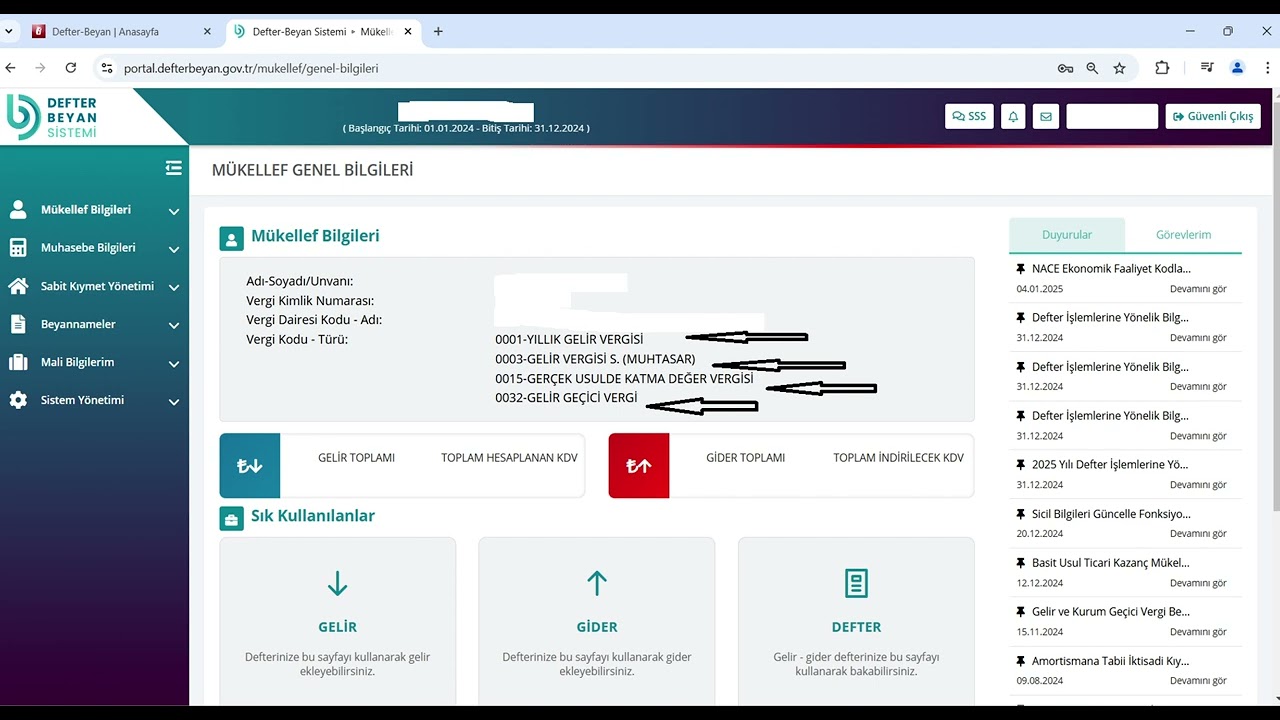Screen dimensions: 1280x720
Task: Open Devamını gör for Gelir ve Kurum Geçici Vergi
Action: coord(1198,632)
